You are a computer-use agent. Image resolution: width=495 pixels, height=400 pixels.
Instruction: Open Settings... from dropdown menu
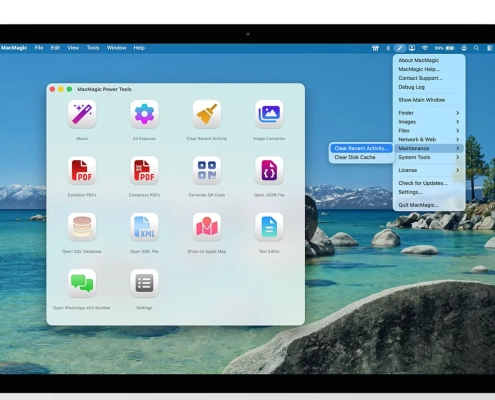click(429, 192)
